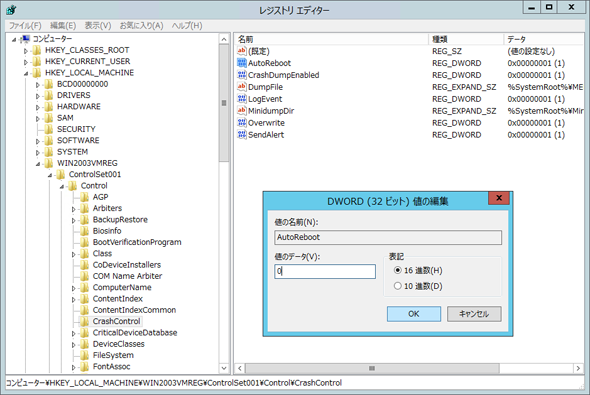Click the 値のデータ(V) input field
Screen dimensions: 590x395
tap(325, 271)
